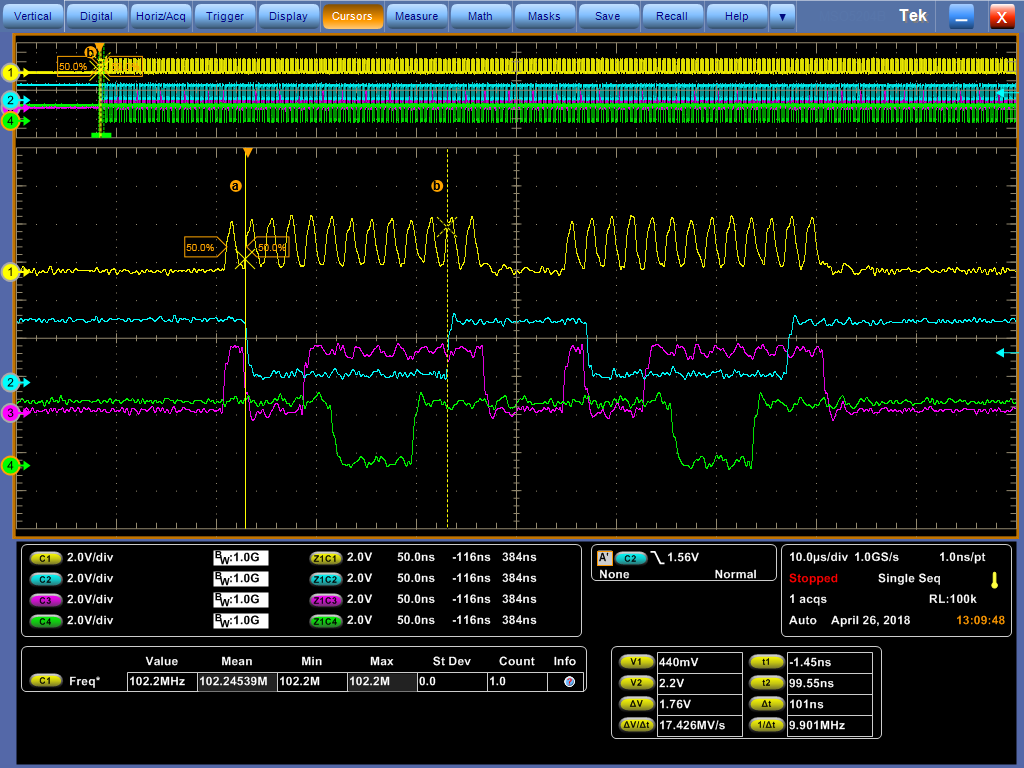Viewport: 1024px width, 768px height.
Task: Click the Single Seq status text
Action: (x=909, y=579)
